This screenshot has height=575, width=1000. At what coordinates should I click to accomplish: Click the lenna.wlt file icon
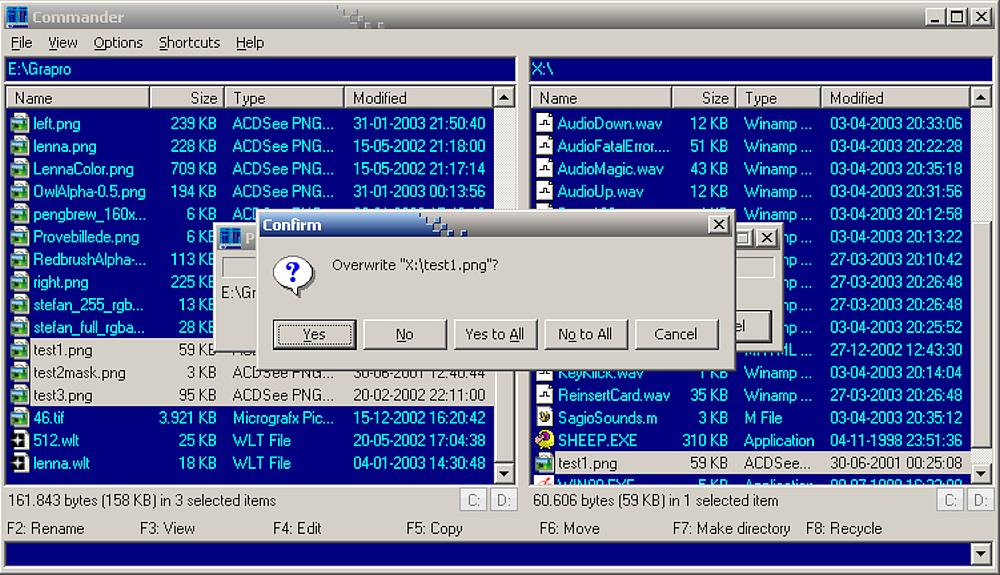20,463
